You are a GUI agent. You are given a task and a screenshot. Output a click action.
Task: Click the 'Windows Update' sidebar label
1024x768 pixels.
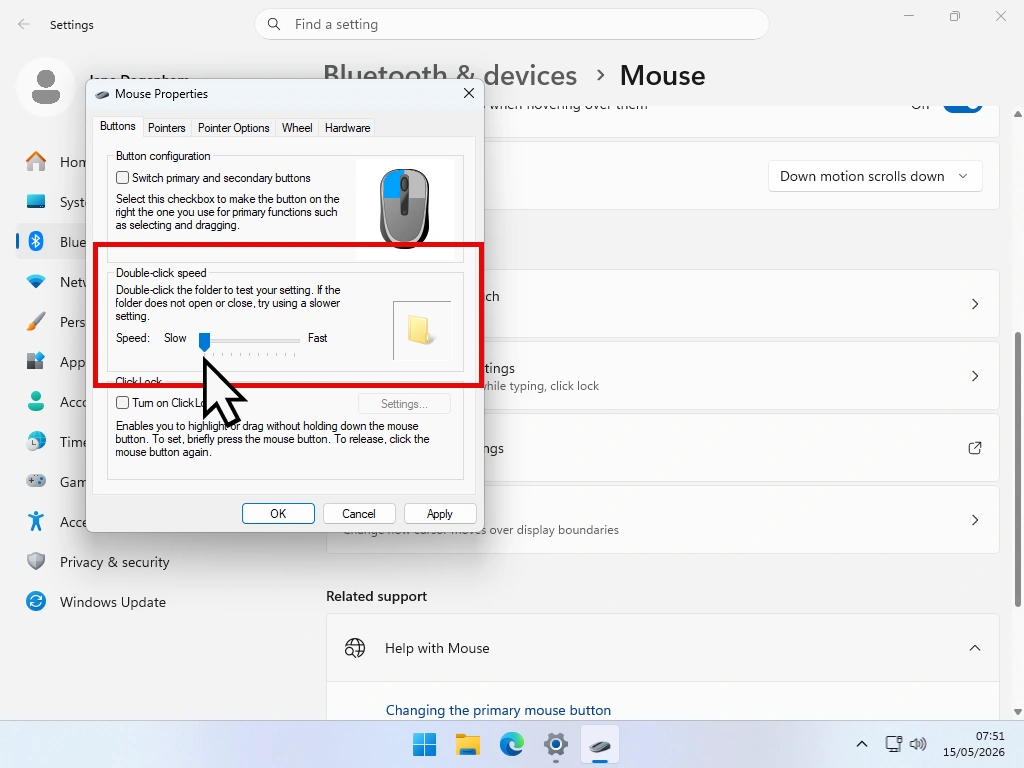113,602
